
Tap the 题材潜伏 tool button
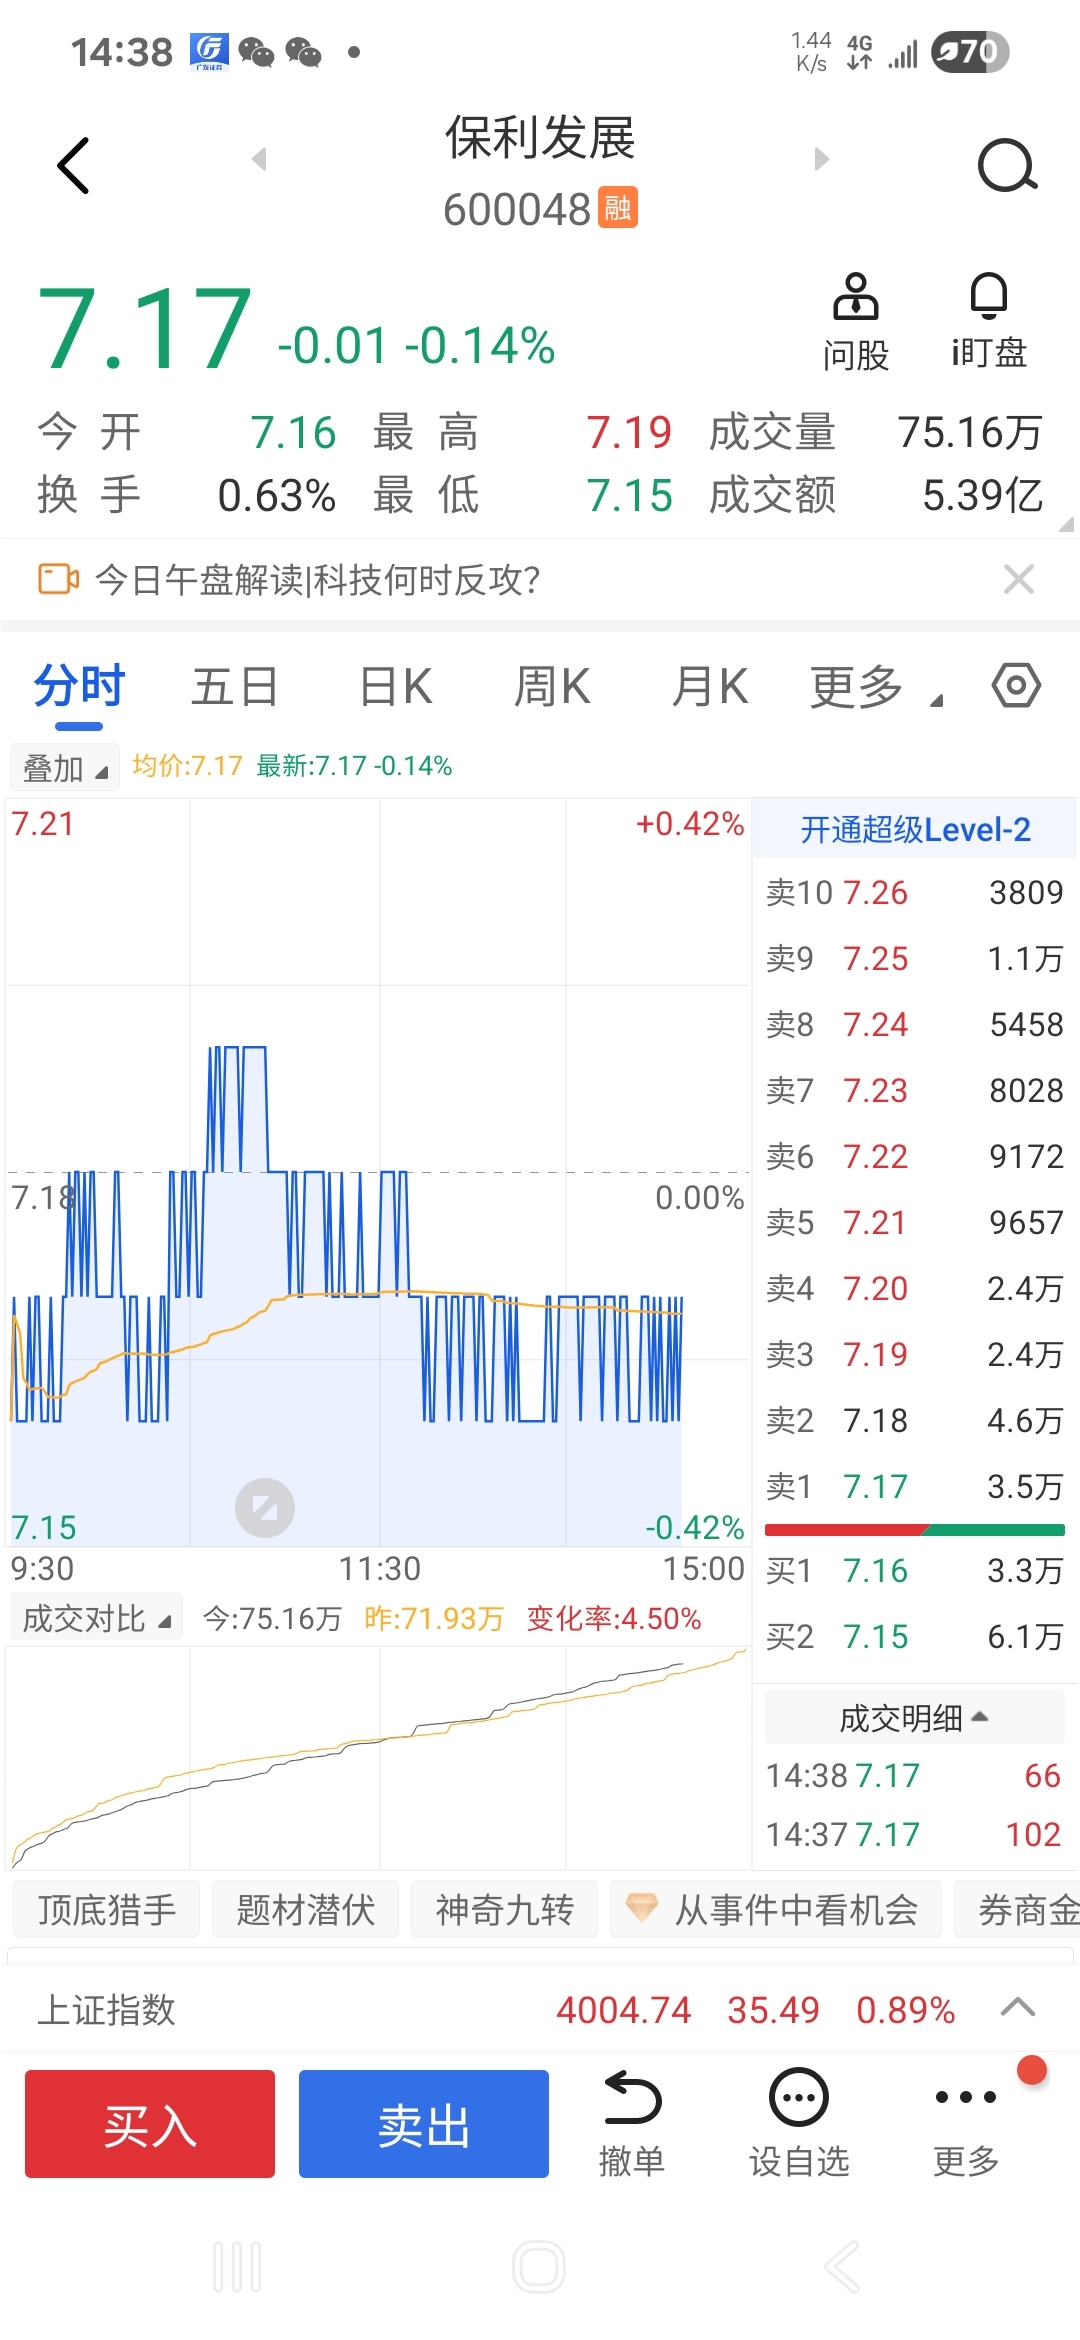(x=305, y=1909)
